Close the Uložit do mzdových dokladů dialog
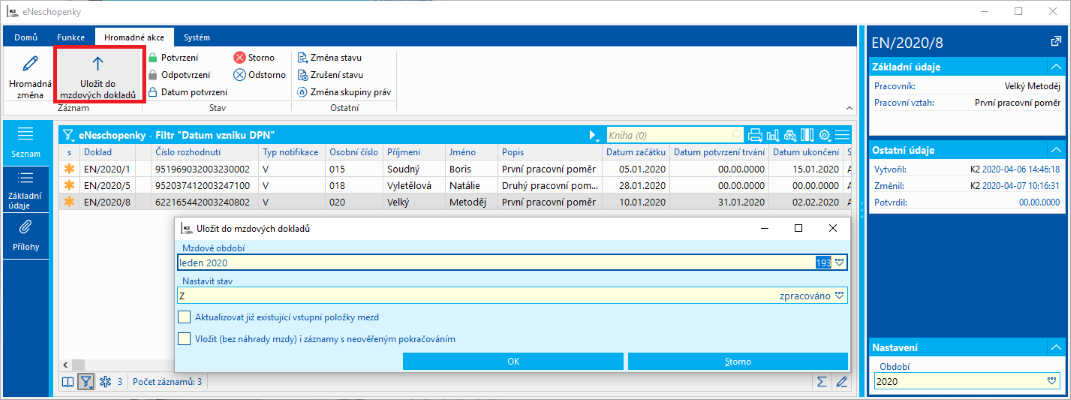This screenshot has height=400, width=1071. pyautogui.click(x=832, y=229)
